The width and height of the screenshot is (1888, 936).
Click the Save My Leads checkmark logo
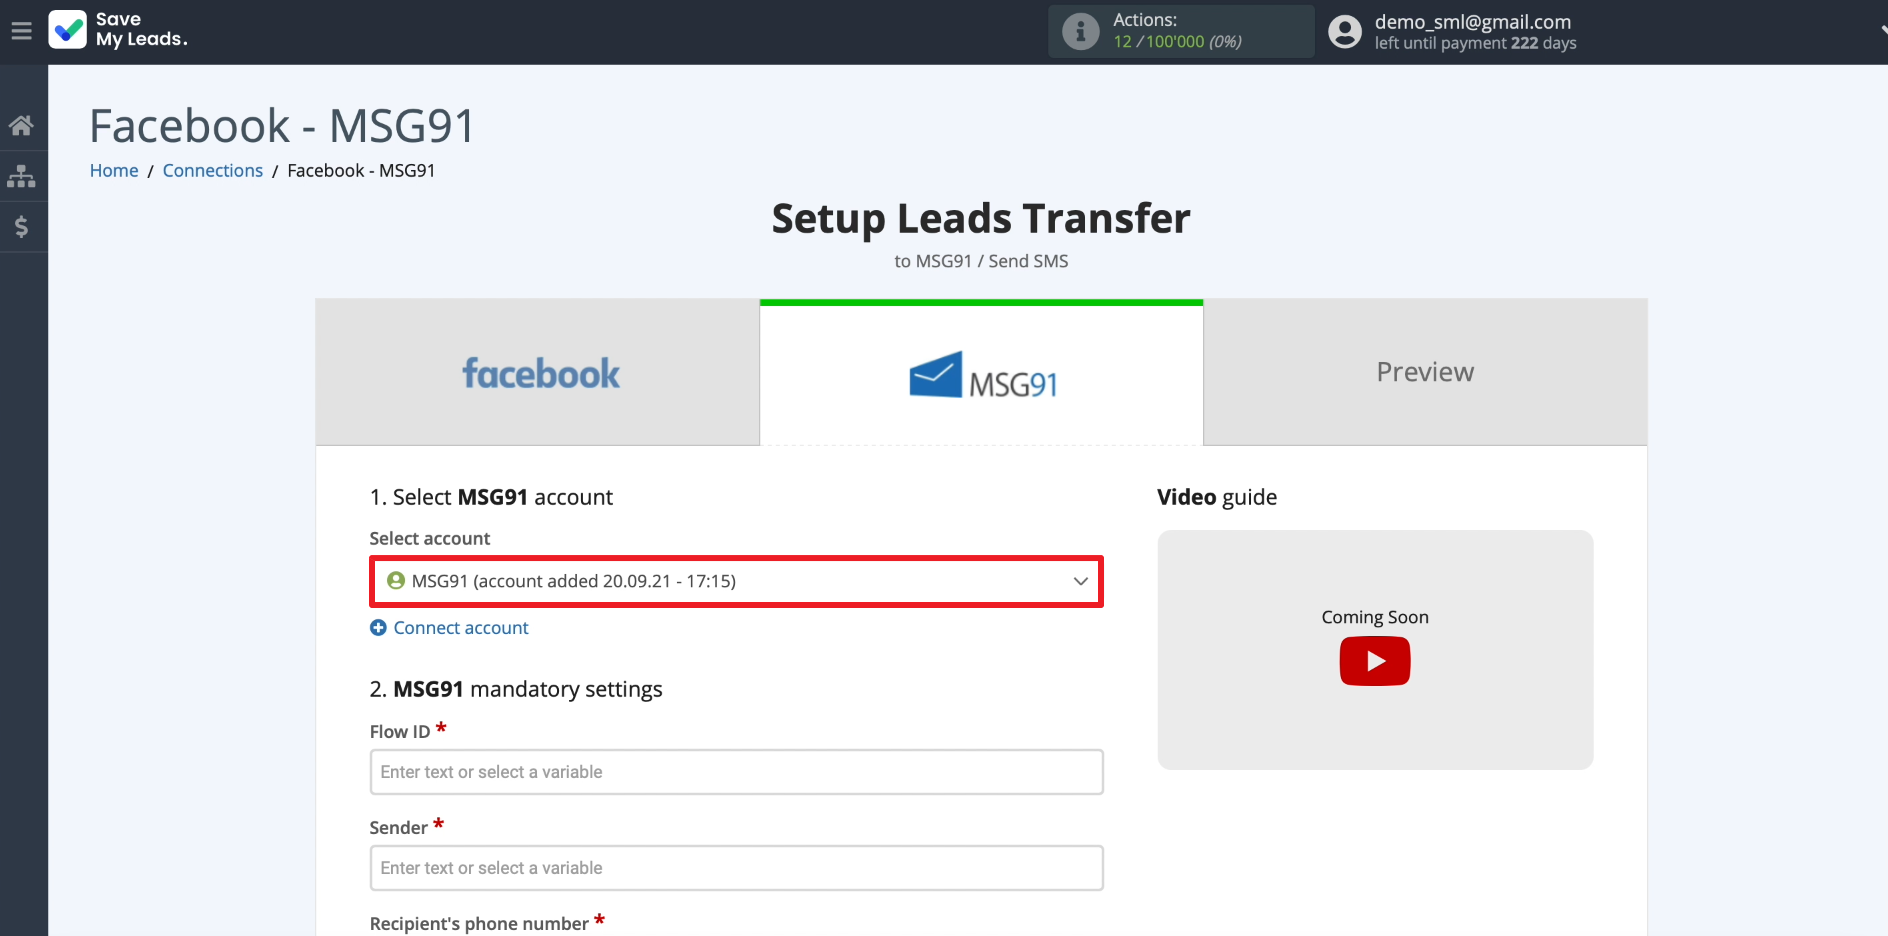(x=67, y=30)
